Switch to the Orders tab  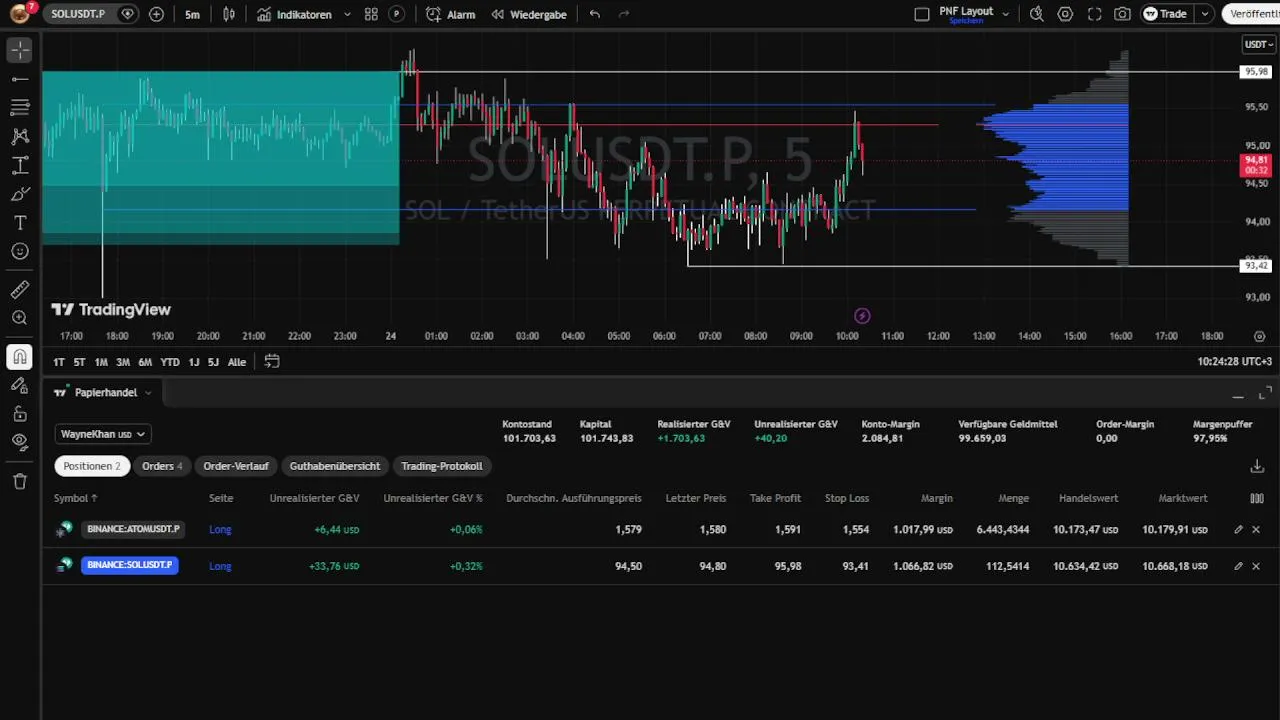(x=162, y=466)
